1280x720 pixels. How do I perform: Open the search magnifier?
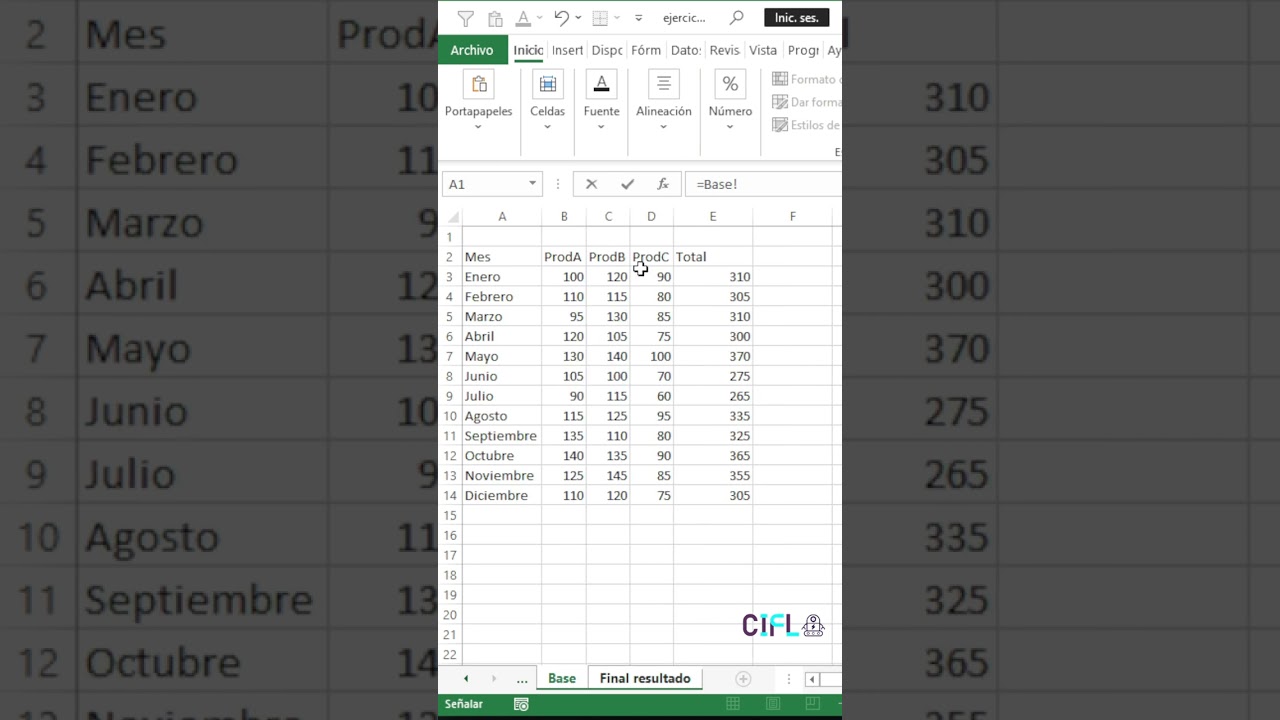(737, 18)
